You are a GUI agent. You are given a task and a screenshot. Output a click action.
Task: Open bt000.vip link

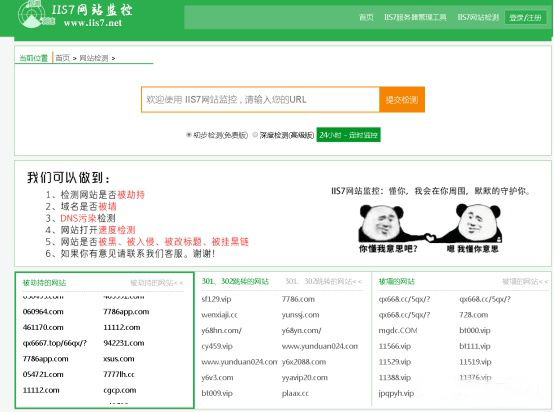(x=475, y=330)
